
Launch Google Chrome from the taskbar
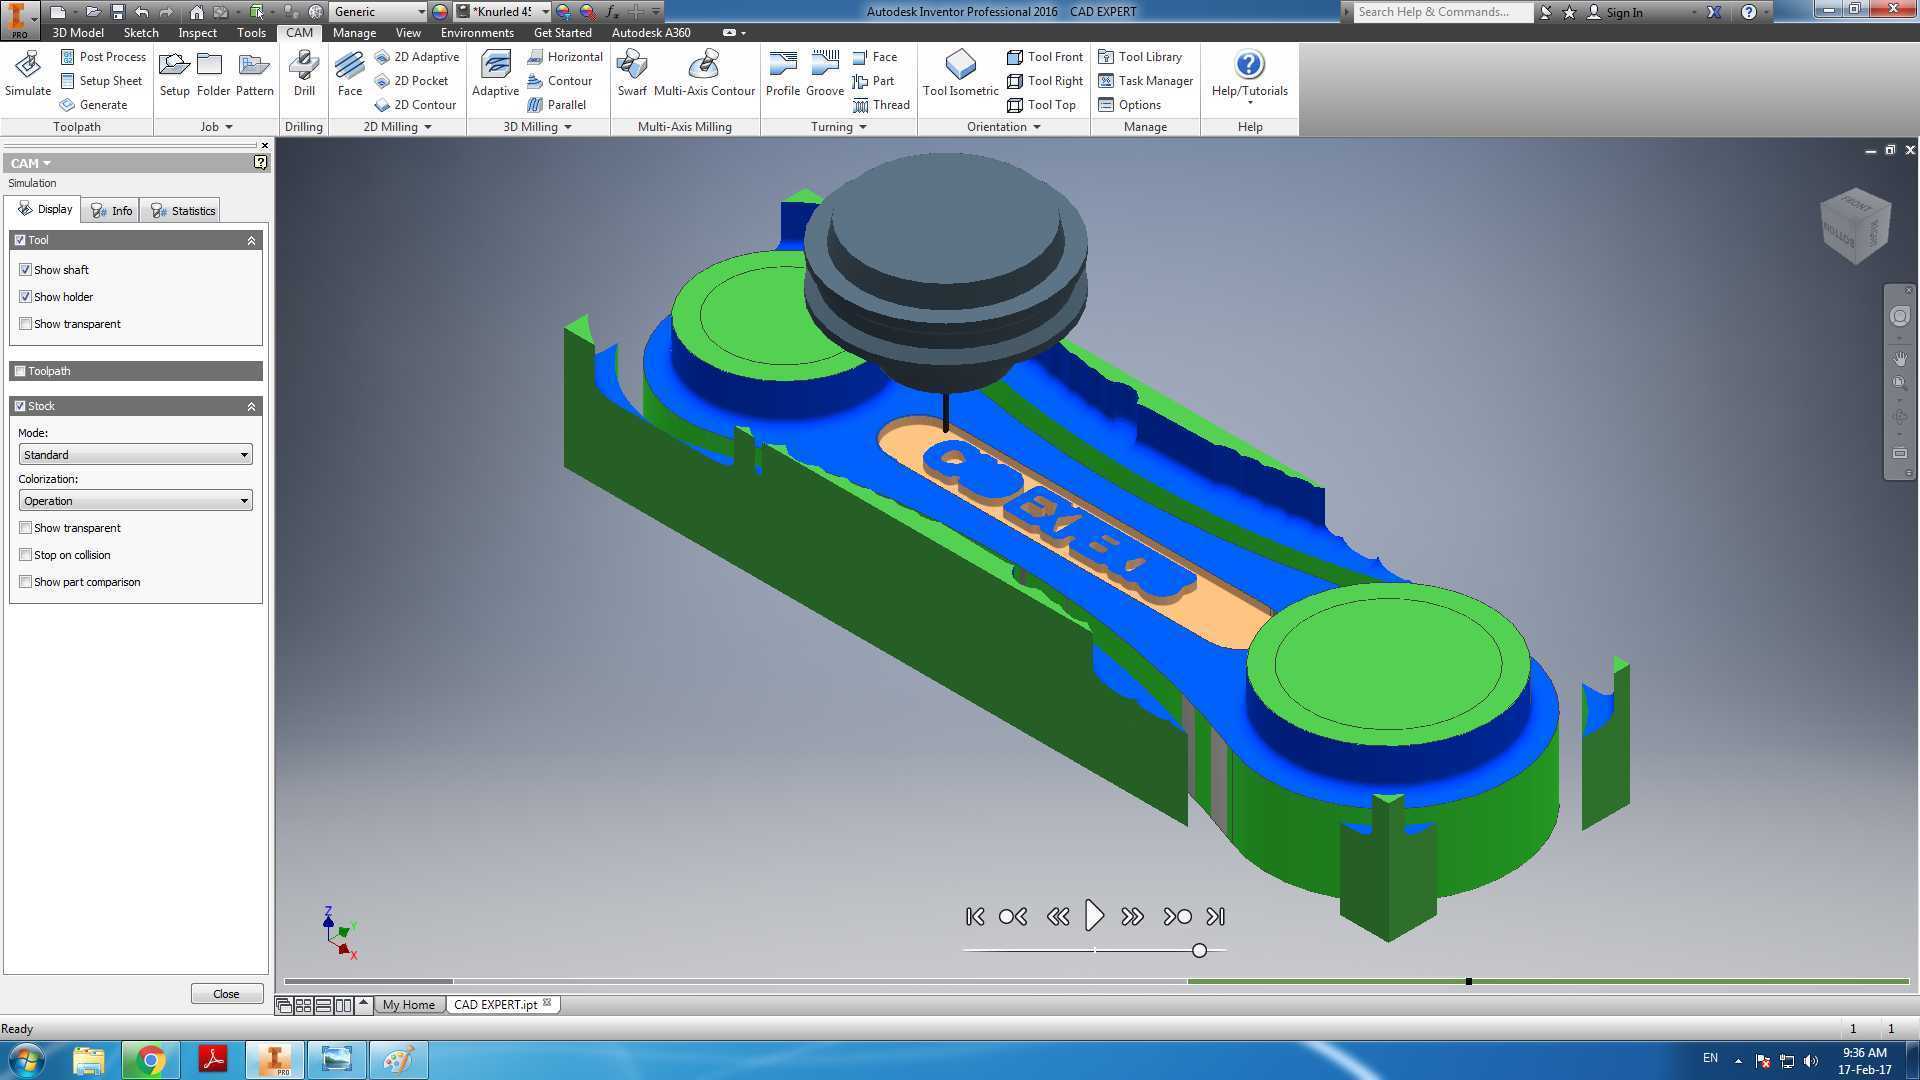point(150,1060)
